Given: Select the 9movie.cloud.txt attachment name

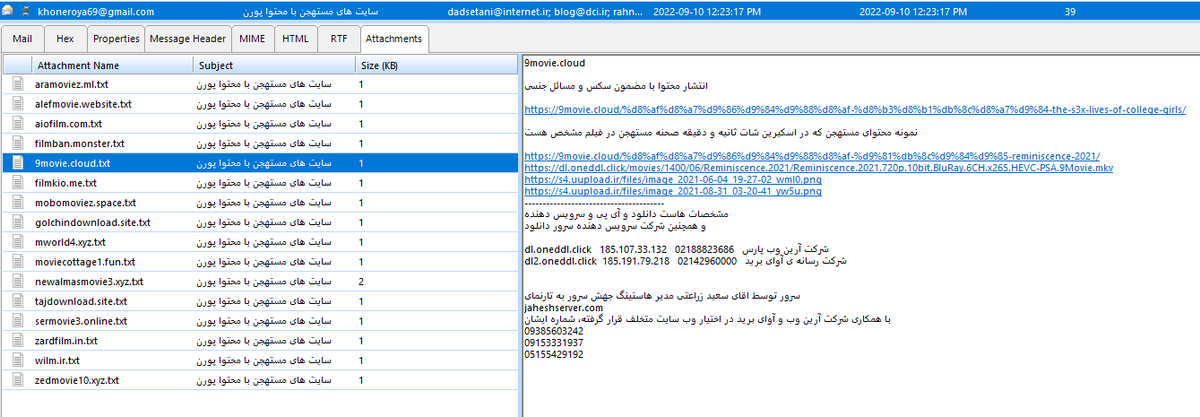Looking at the screenshot, I should (72, 164).
